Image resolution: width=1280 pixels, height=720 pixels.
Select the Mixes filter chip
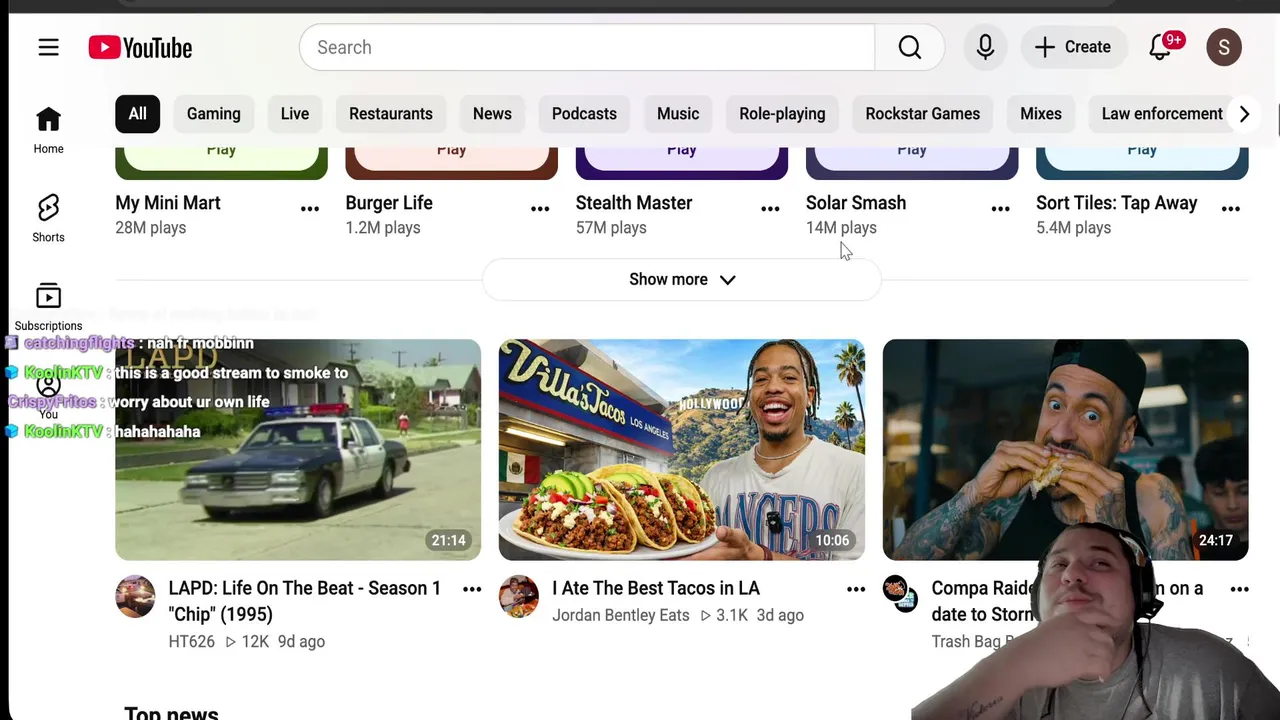click(x=1041, y=114)
